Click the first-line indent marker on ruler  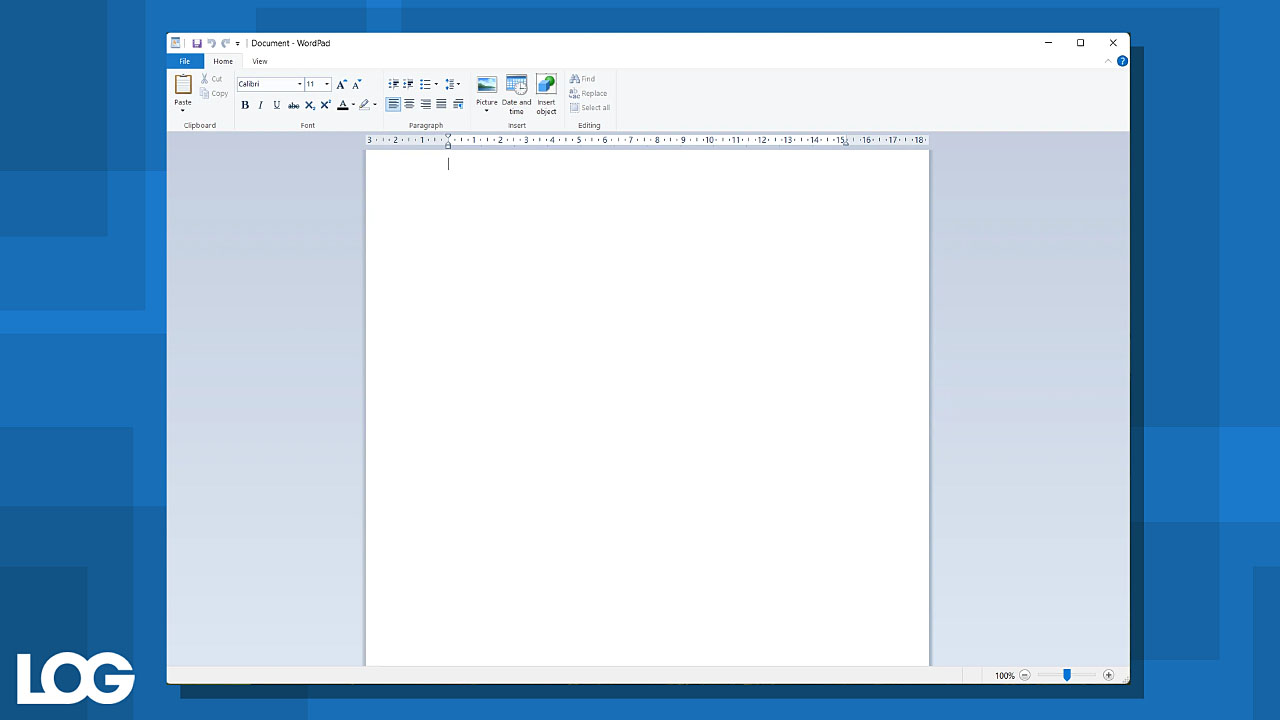pos(448,135)
